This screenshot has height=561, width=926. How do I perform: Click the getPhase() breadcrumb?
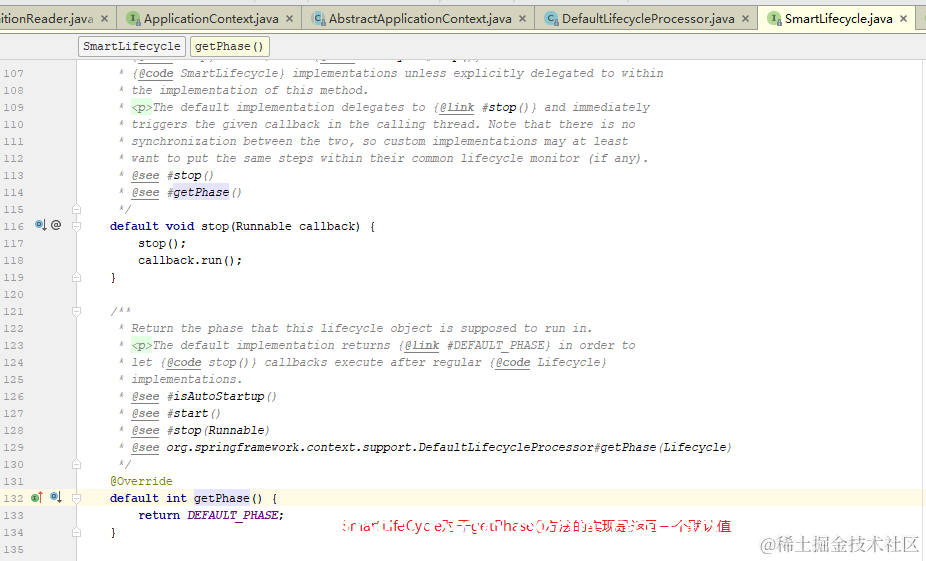point(229,46)
